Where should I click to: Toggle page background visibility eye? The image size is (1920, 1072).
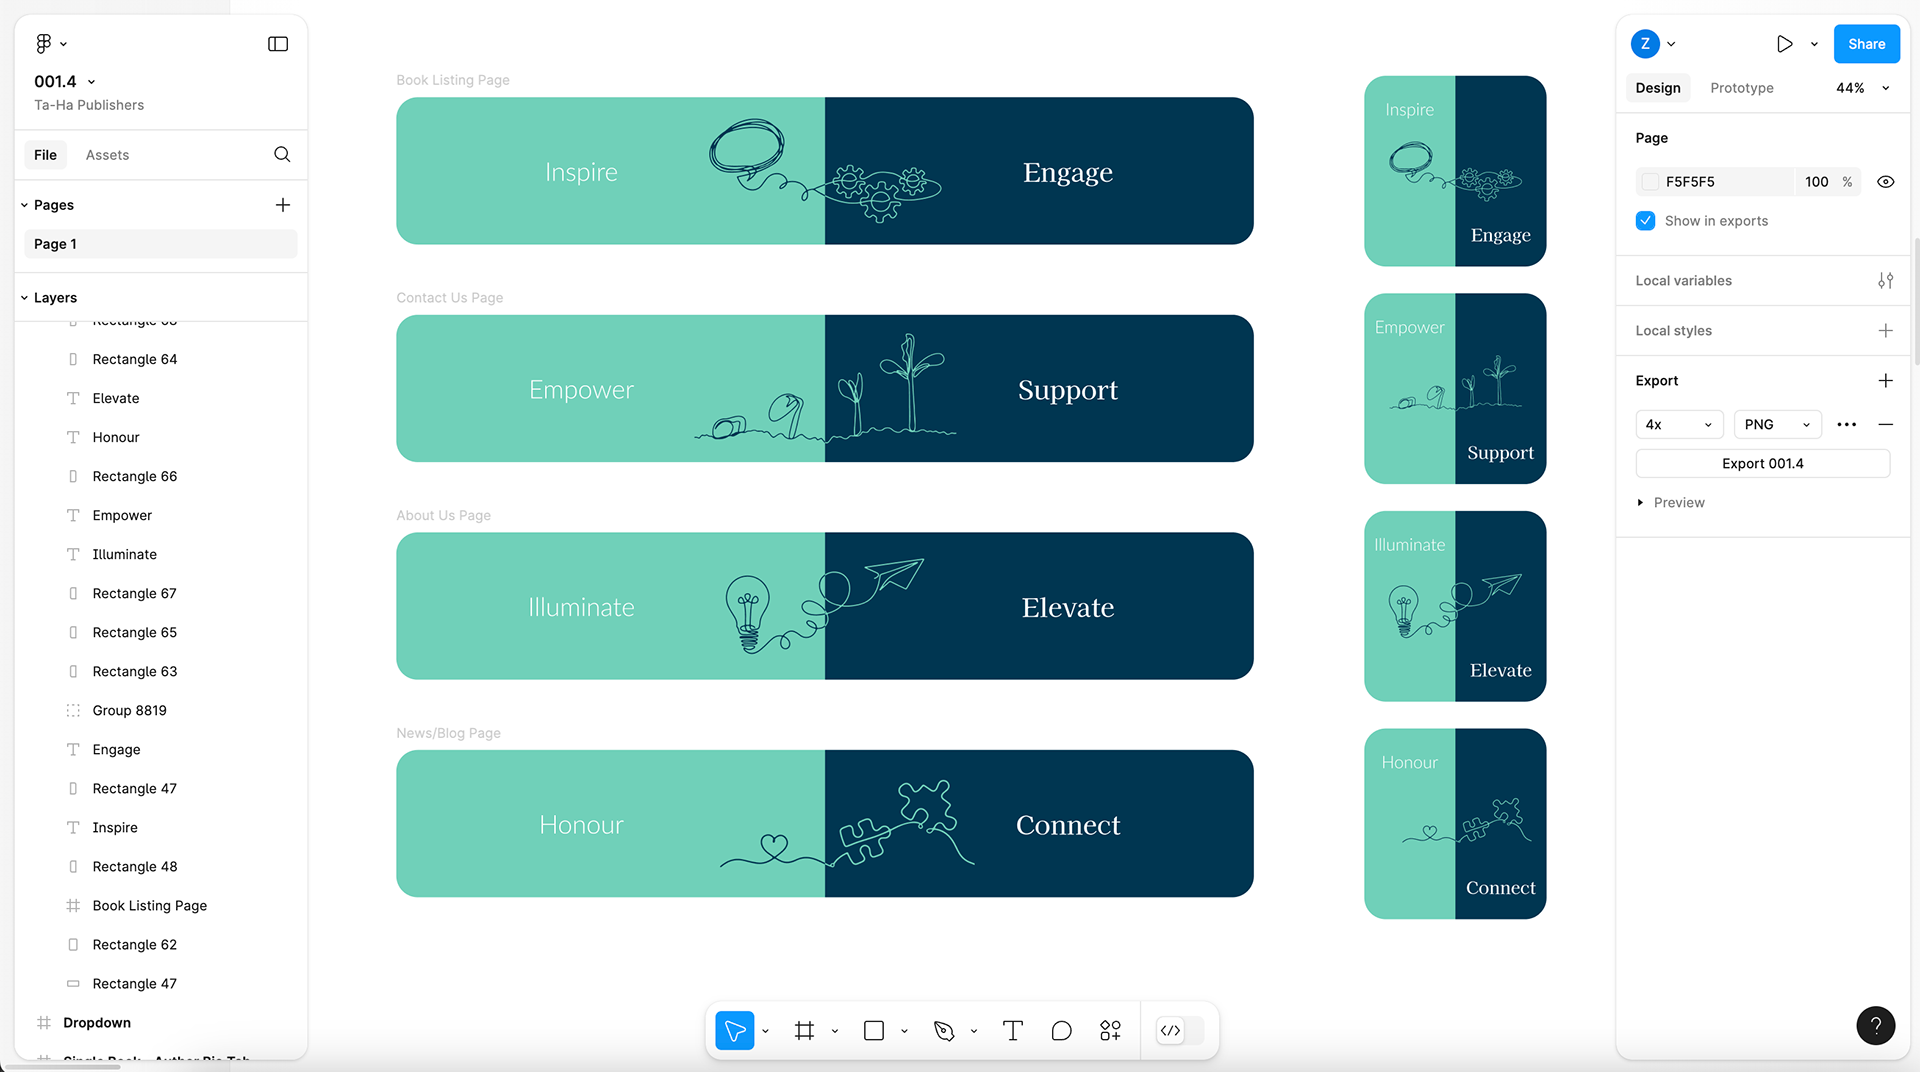click(1885, 182)
